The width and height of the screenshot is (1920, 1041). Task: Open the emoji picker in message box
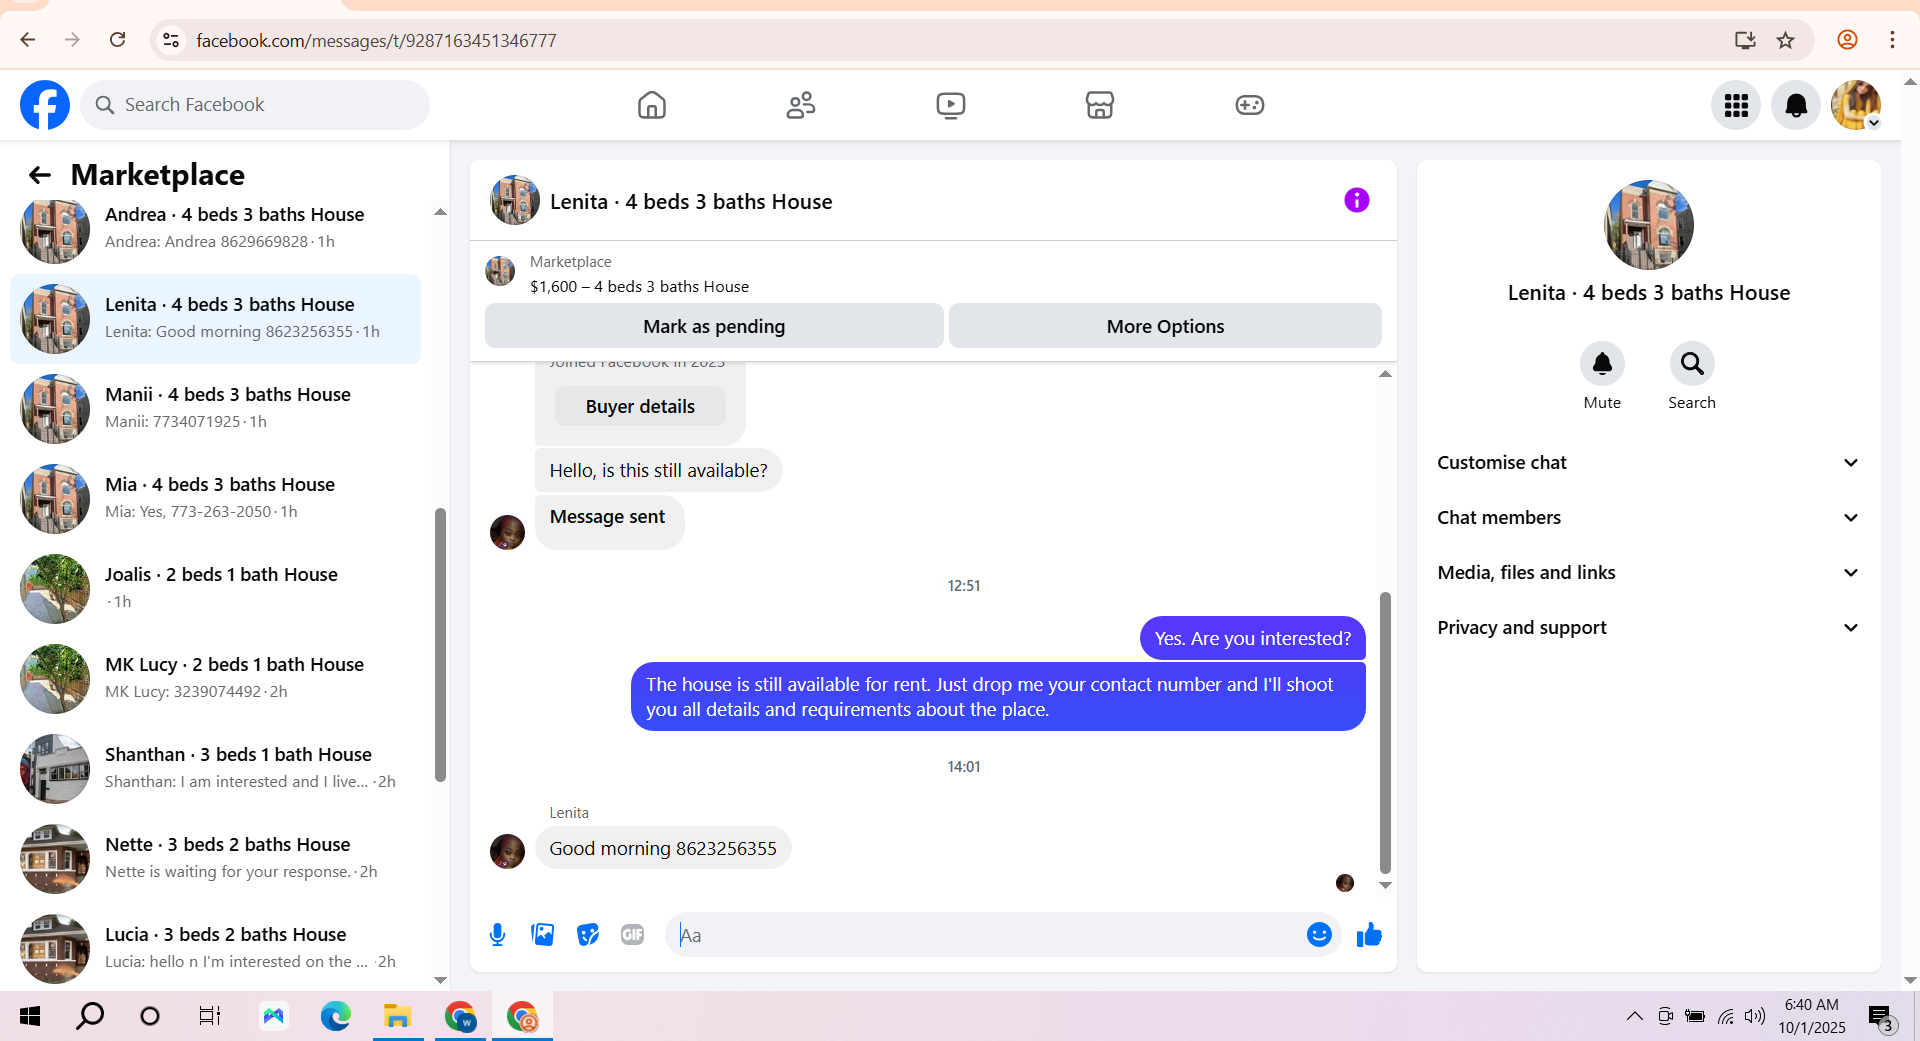[x=1319, y=935]
